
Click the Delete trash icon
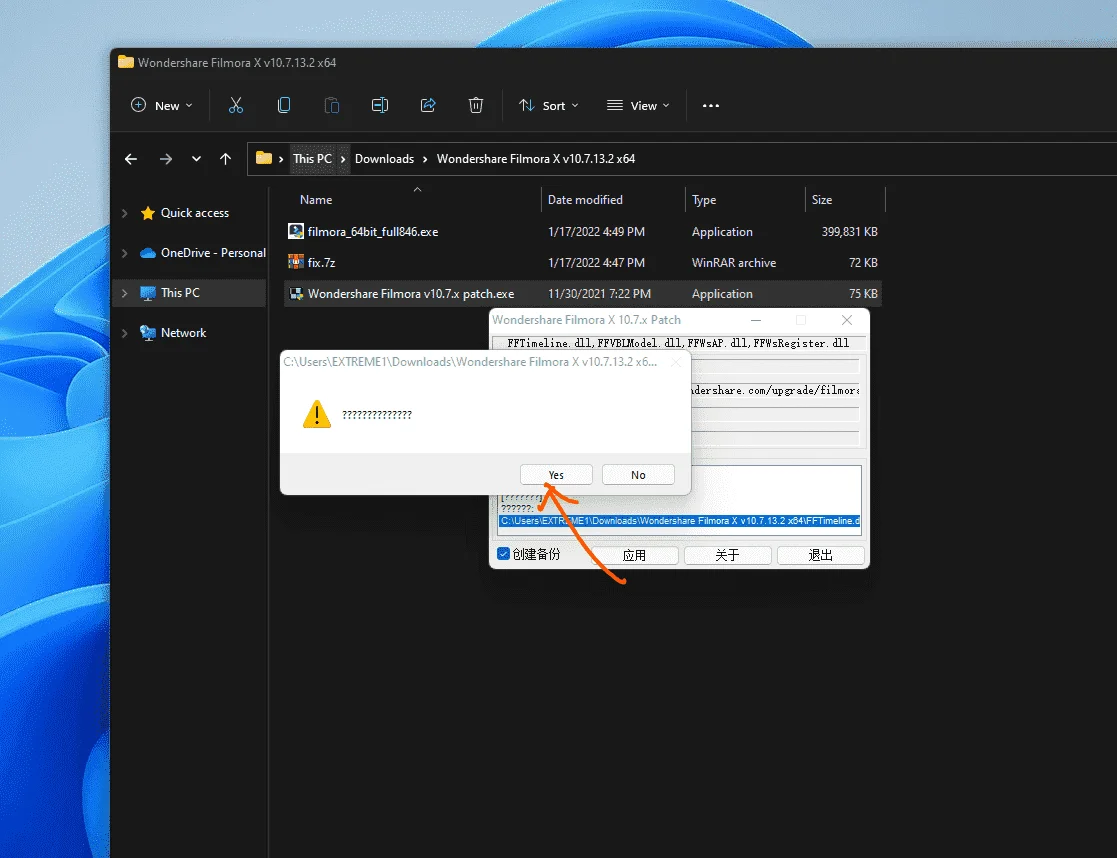[x=476, y=105]
